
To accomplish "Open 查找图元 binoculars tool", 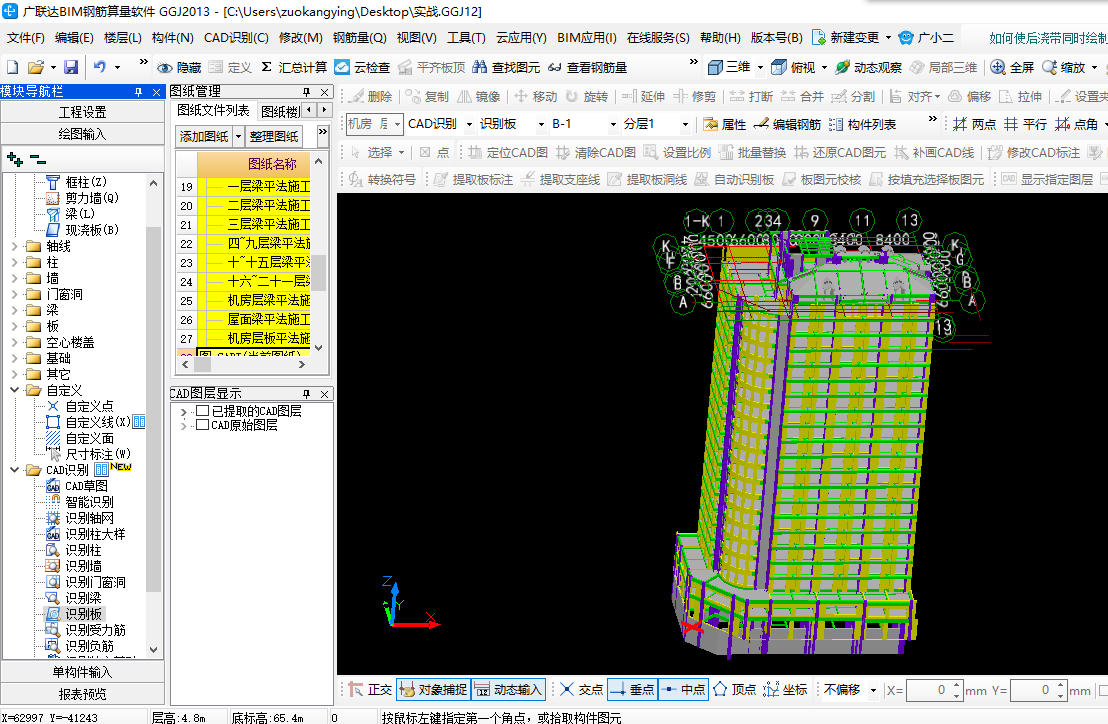I will coord(506,67).
